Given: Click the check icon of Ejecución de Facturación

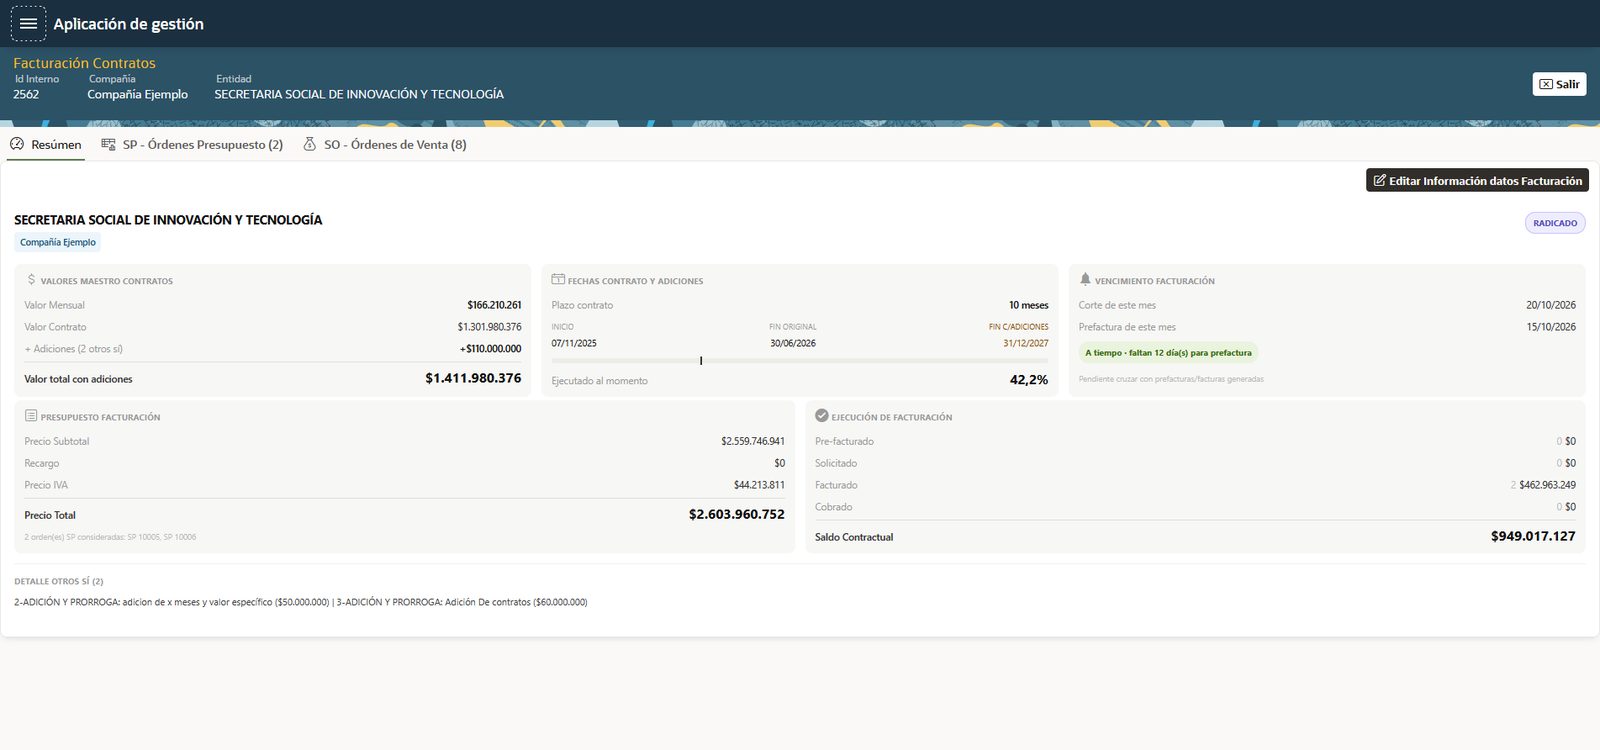Looking at the screenshot, I should coord(822,416).
